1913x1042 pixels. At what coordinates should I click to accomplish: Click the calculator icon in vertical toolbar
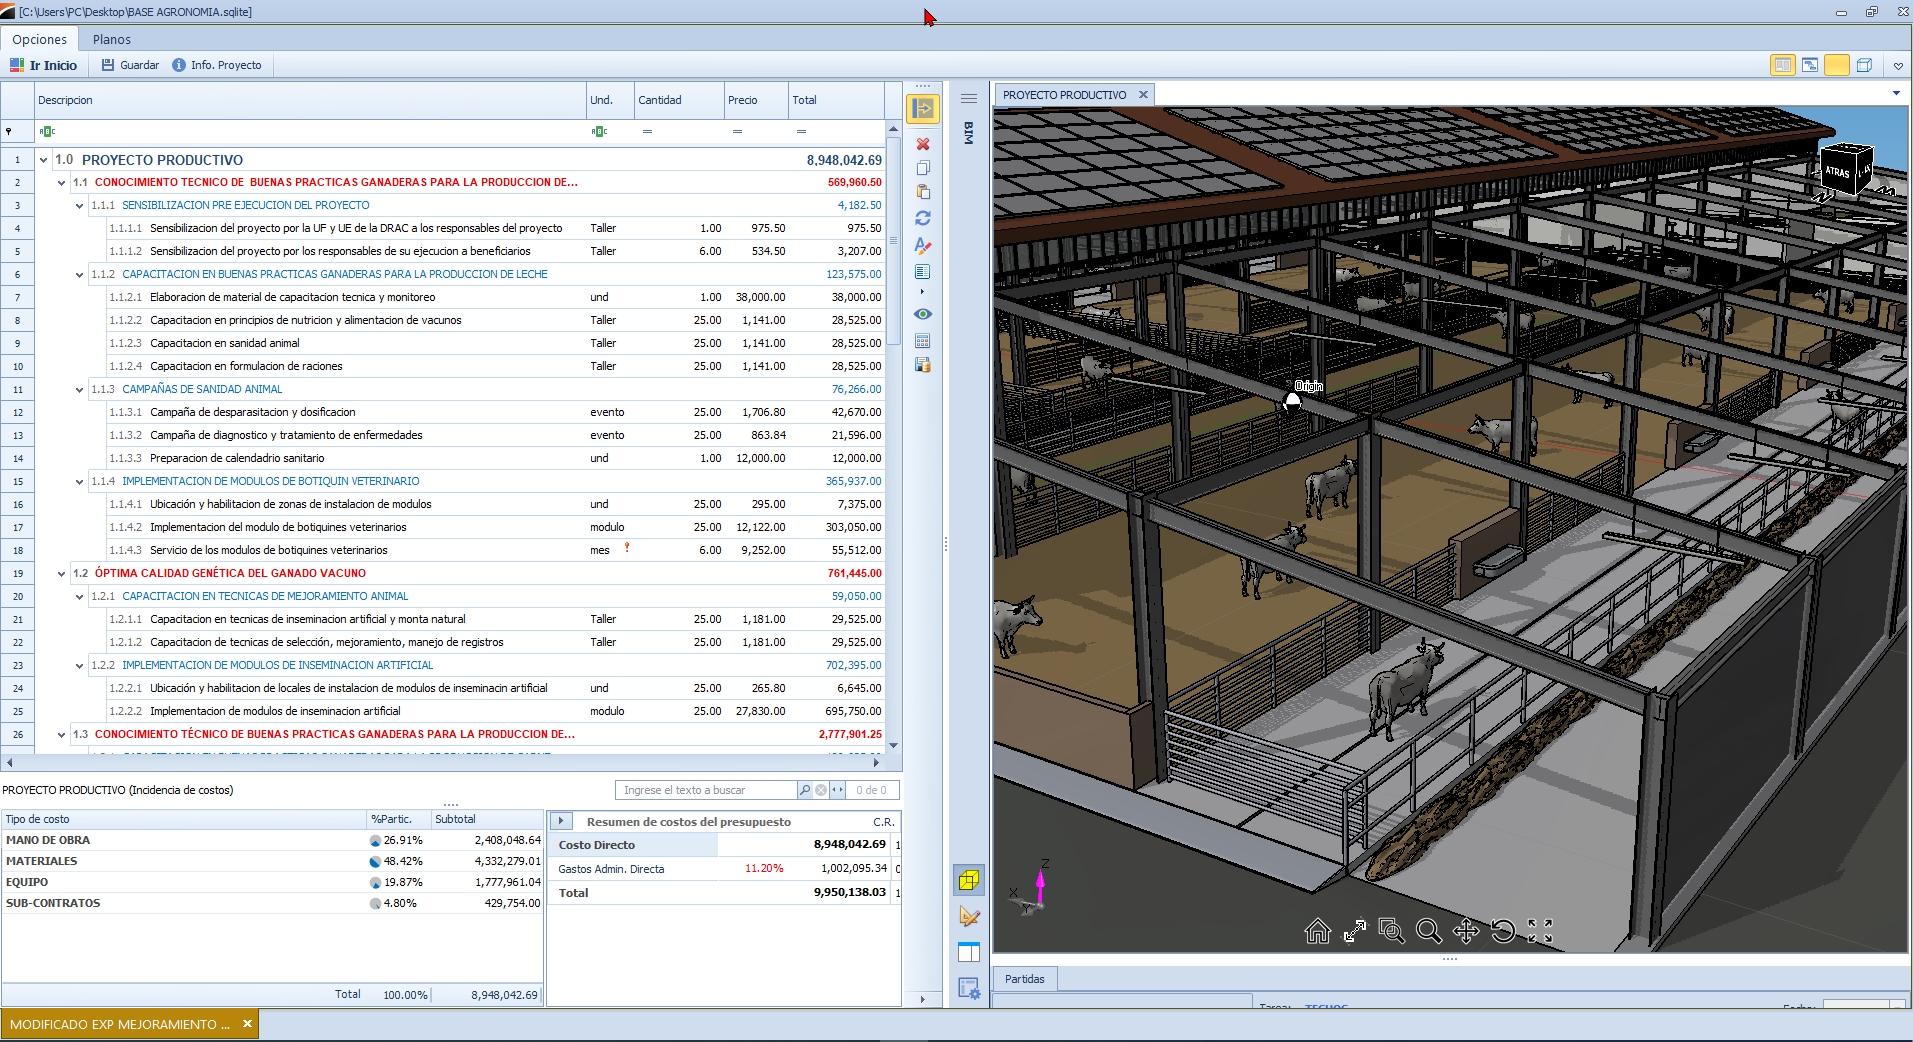coord(922,341)
